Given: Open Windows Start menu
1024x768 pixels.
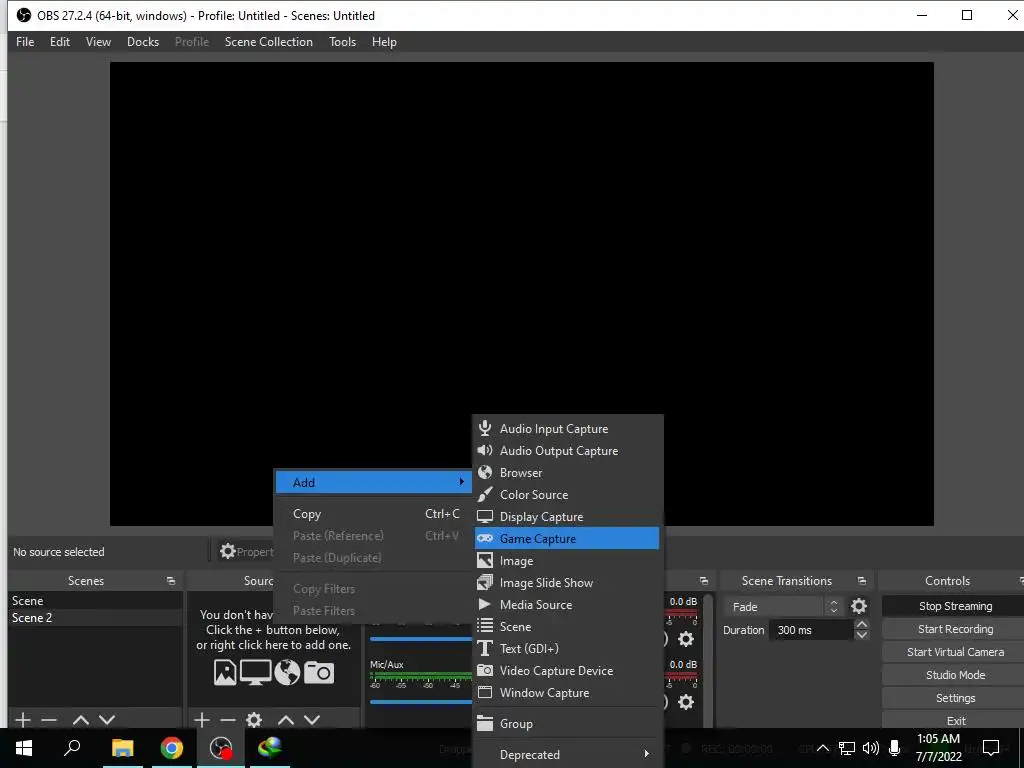Looking at the screenshot, I should [x=24, y=748].
